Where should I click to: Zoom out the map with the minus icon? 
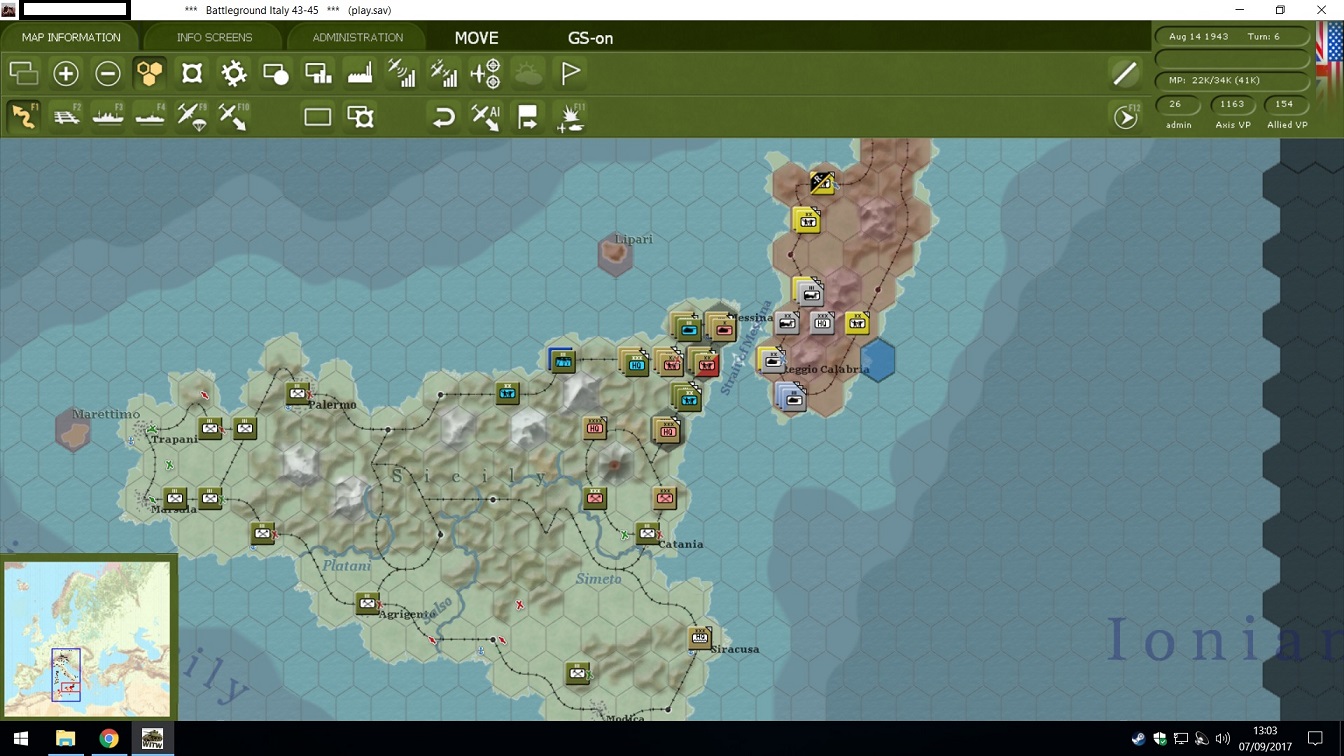[x=108, y=73]
